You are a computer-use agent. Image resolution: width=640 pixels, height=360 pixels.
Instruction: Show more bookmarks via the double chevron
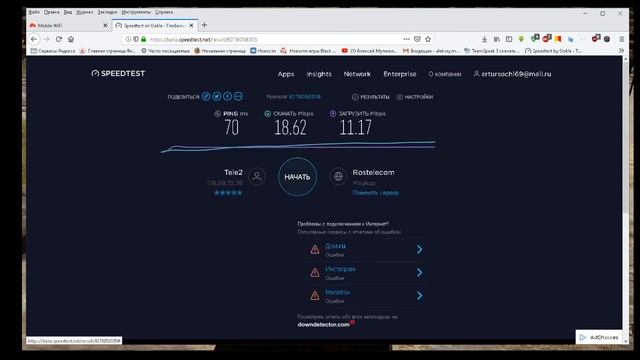coord(621,51)
